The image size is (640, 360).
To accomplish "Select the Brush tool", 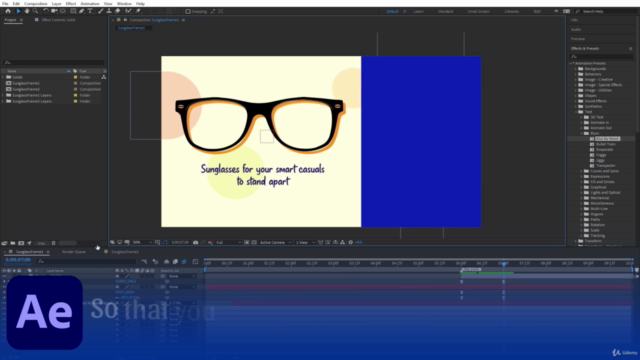I will [100, 11].
